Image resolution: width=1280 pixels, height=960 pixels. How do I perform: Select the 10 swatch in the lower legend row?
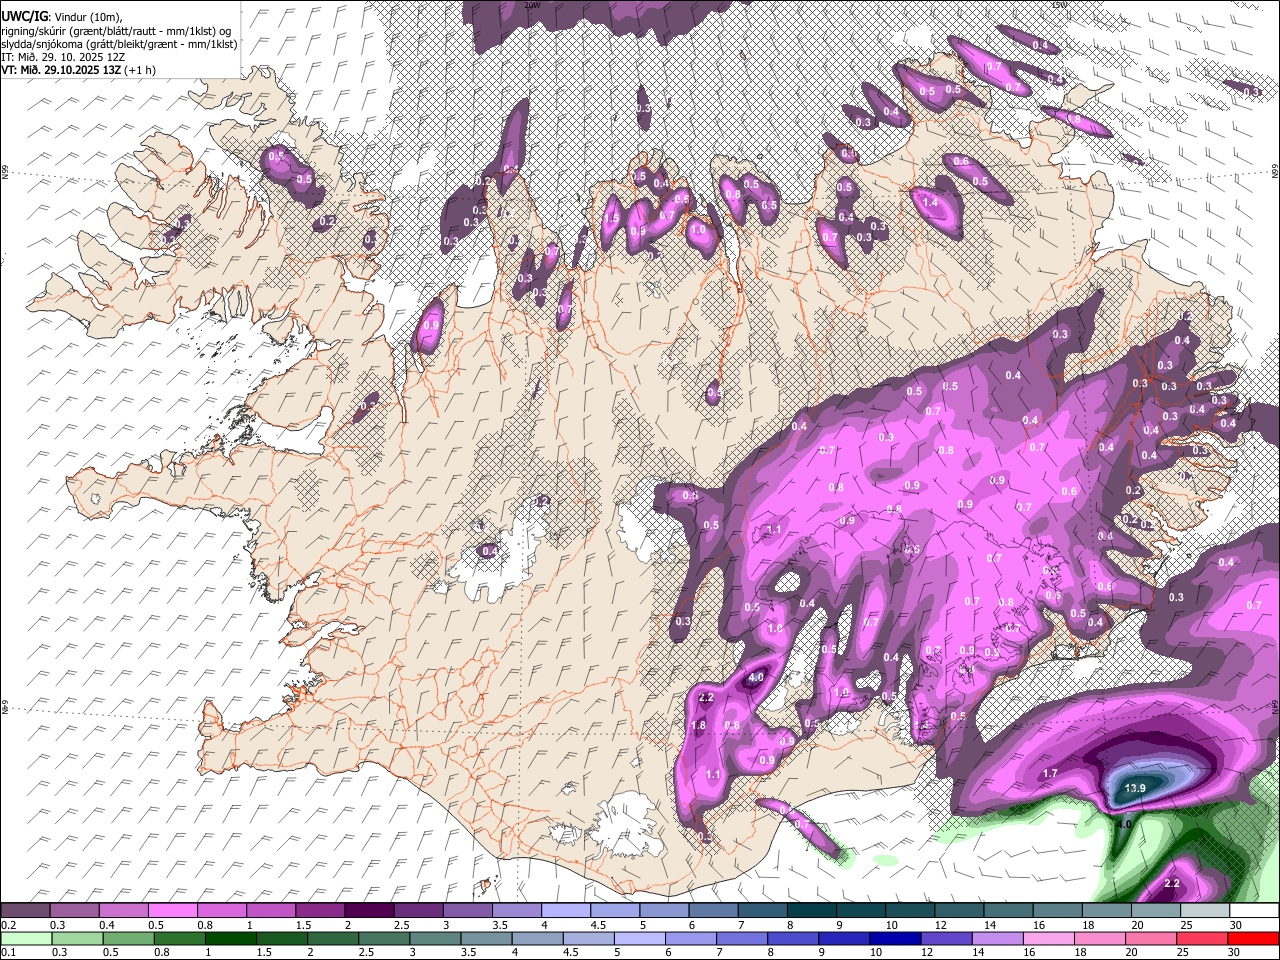point(896,939)
